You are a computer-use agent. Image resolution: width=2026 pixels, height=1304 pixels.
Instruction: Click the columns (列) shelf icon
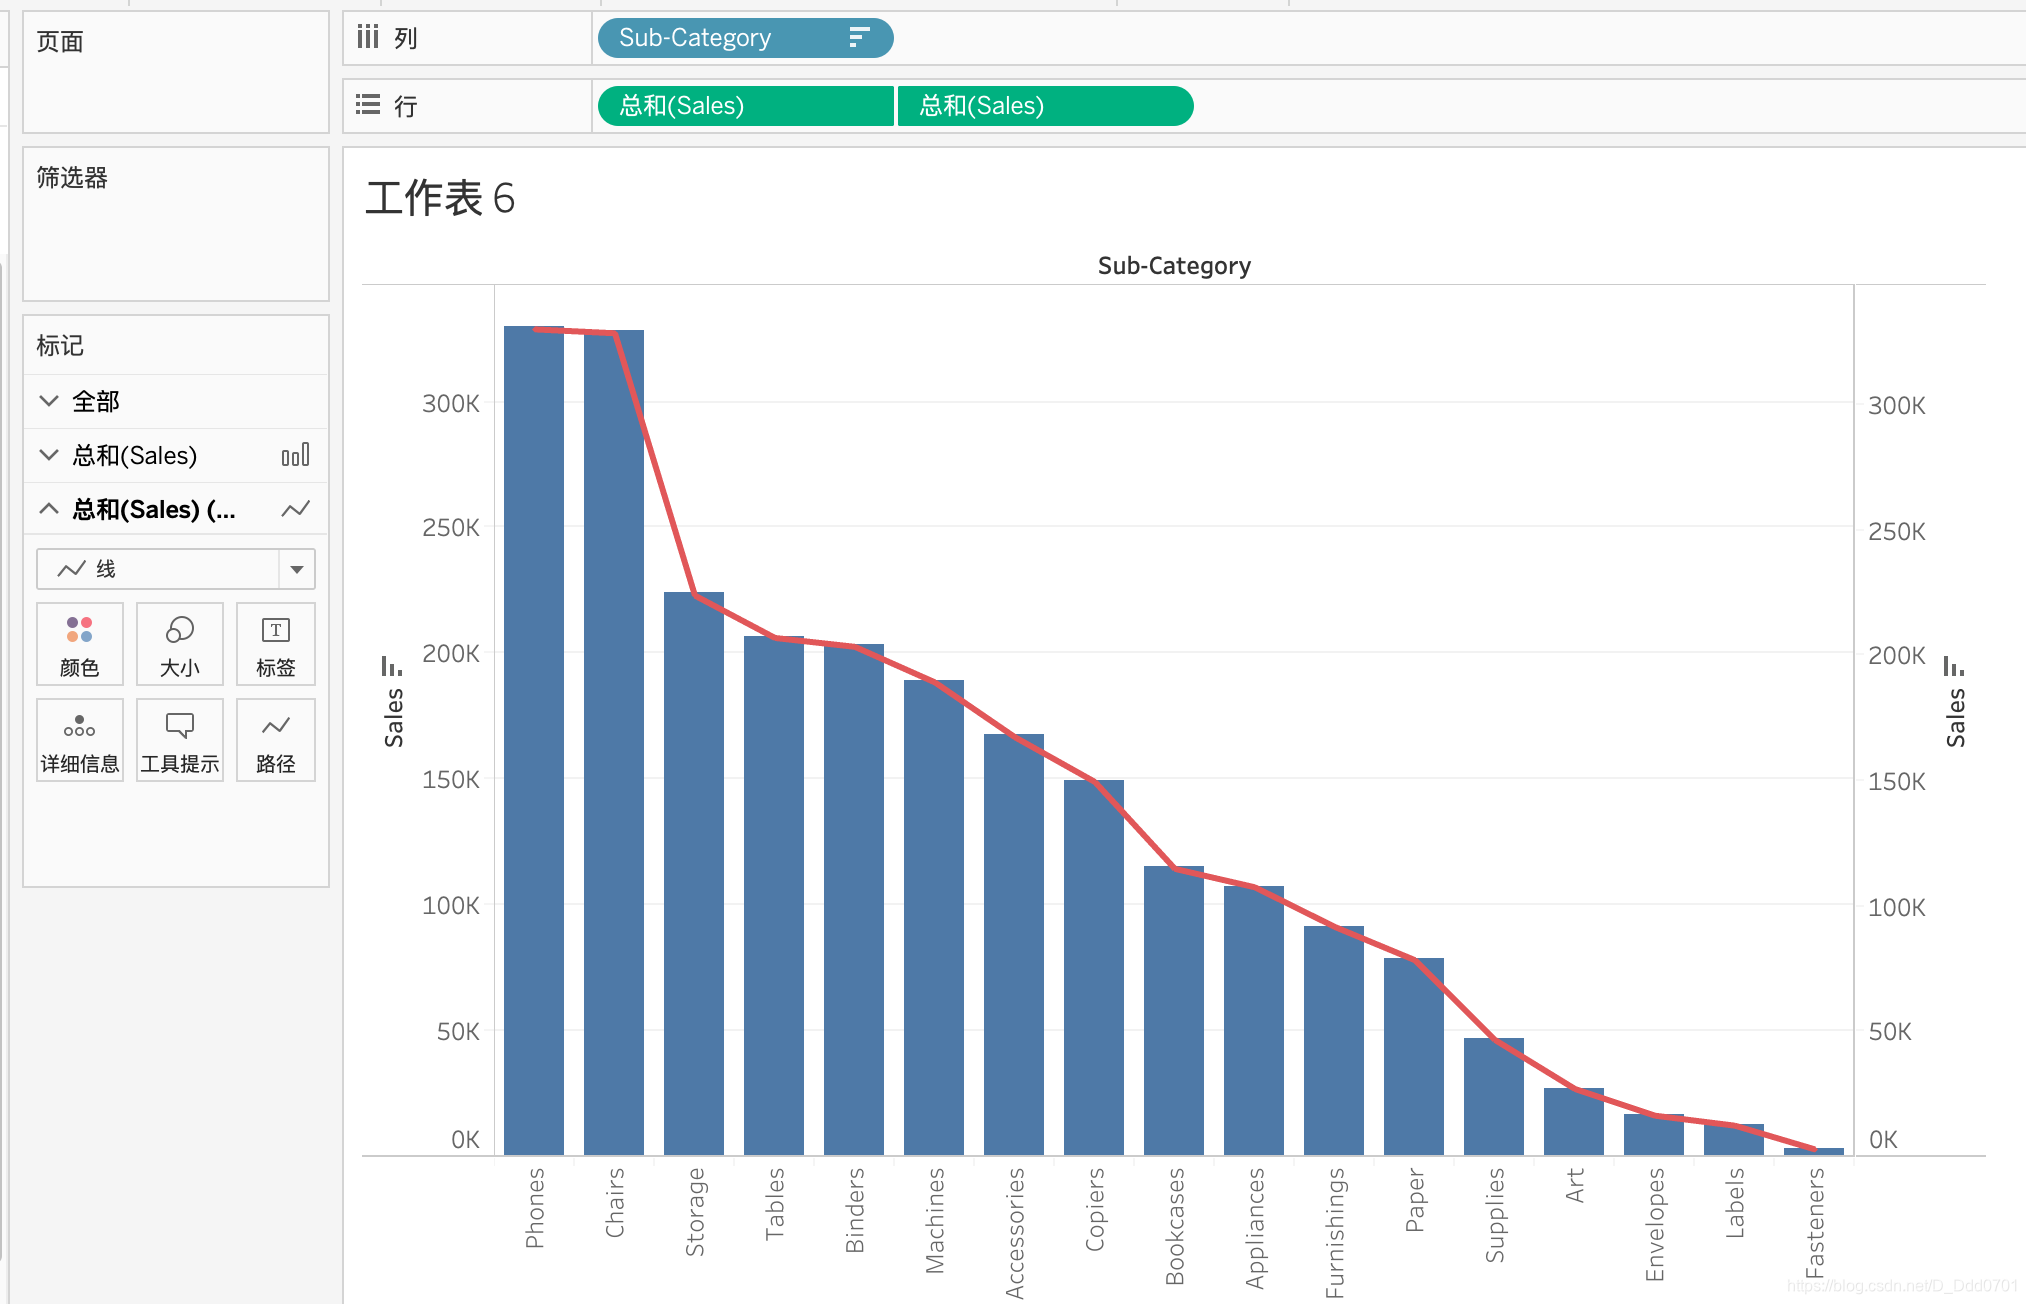click(368, 38)
